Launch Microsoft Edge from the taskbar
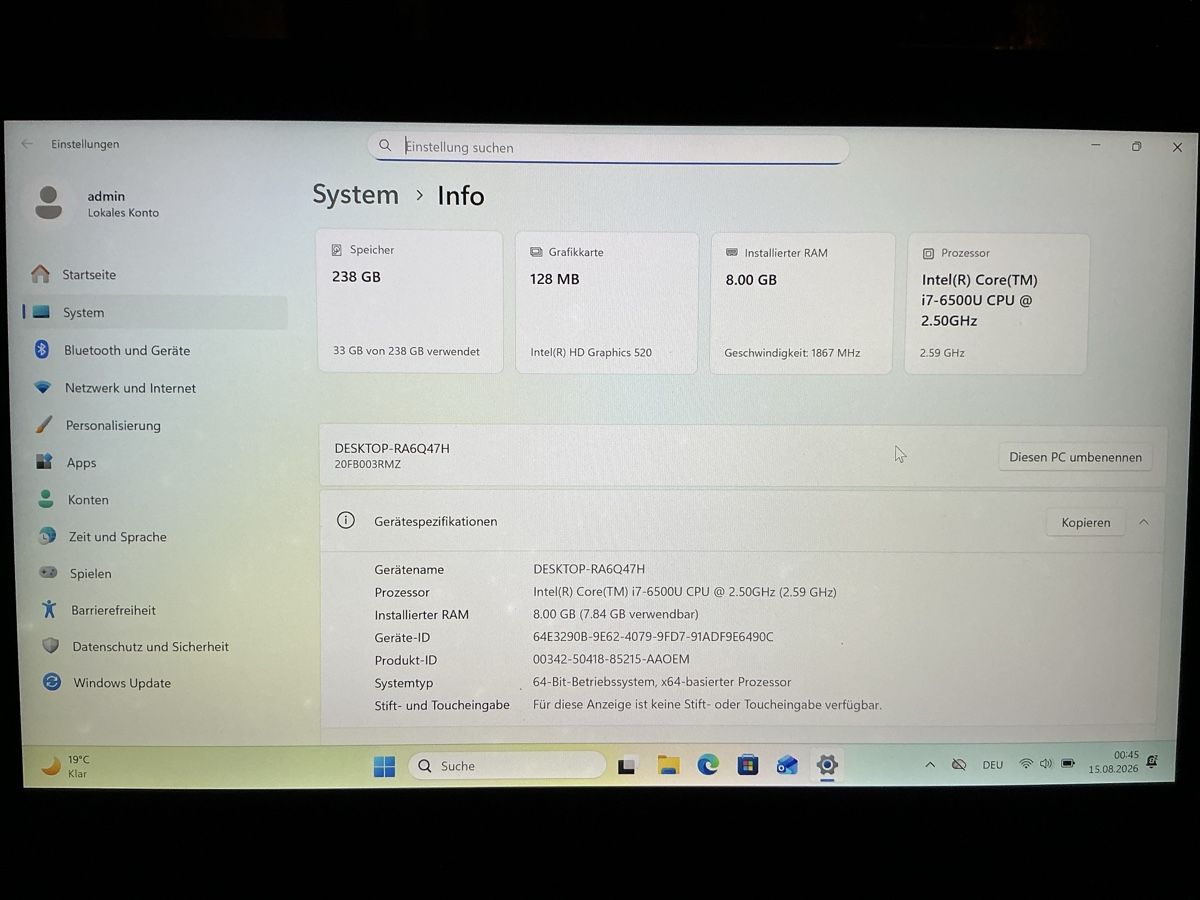 click(708, 766)
